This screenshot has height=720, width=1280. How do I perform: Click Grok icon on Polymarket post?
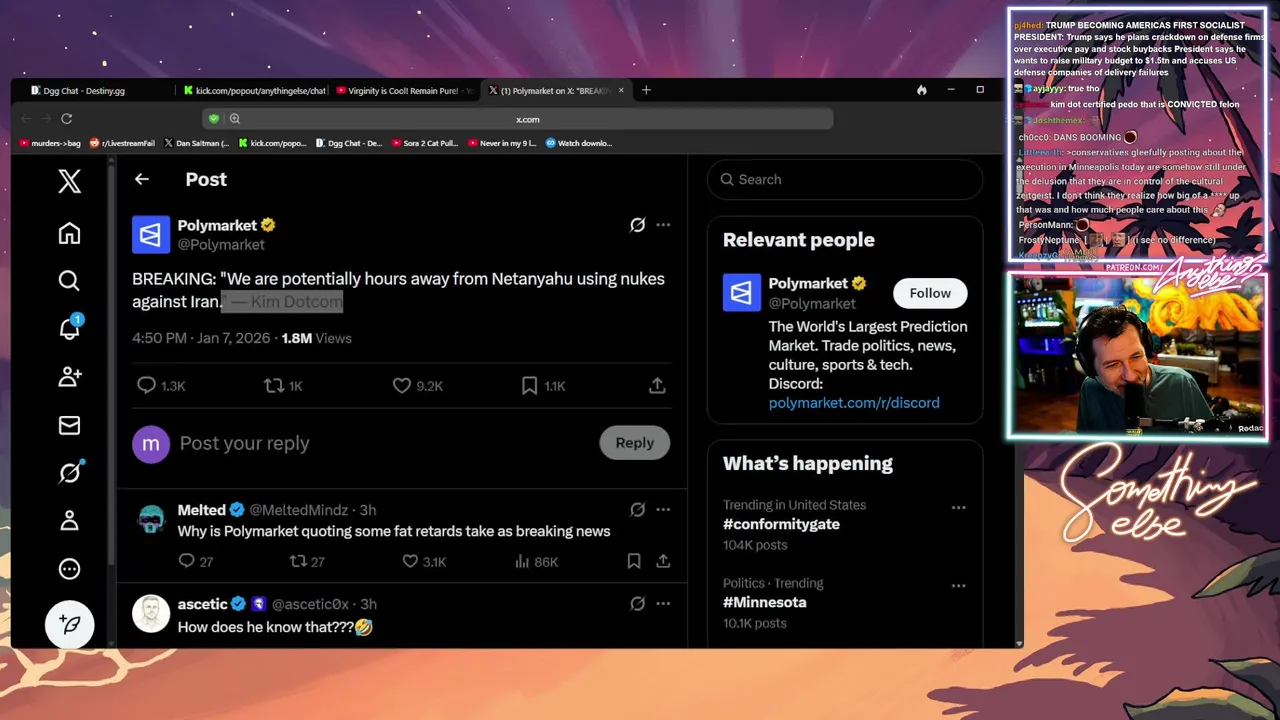[637, 225]
